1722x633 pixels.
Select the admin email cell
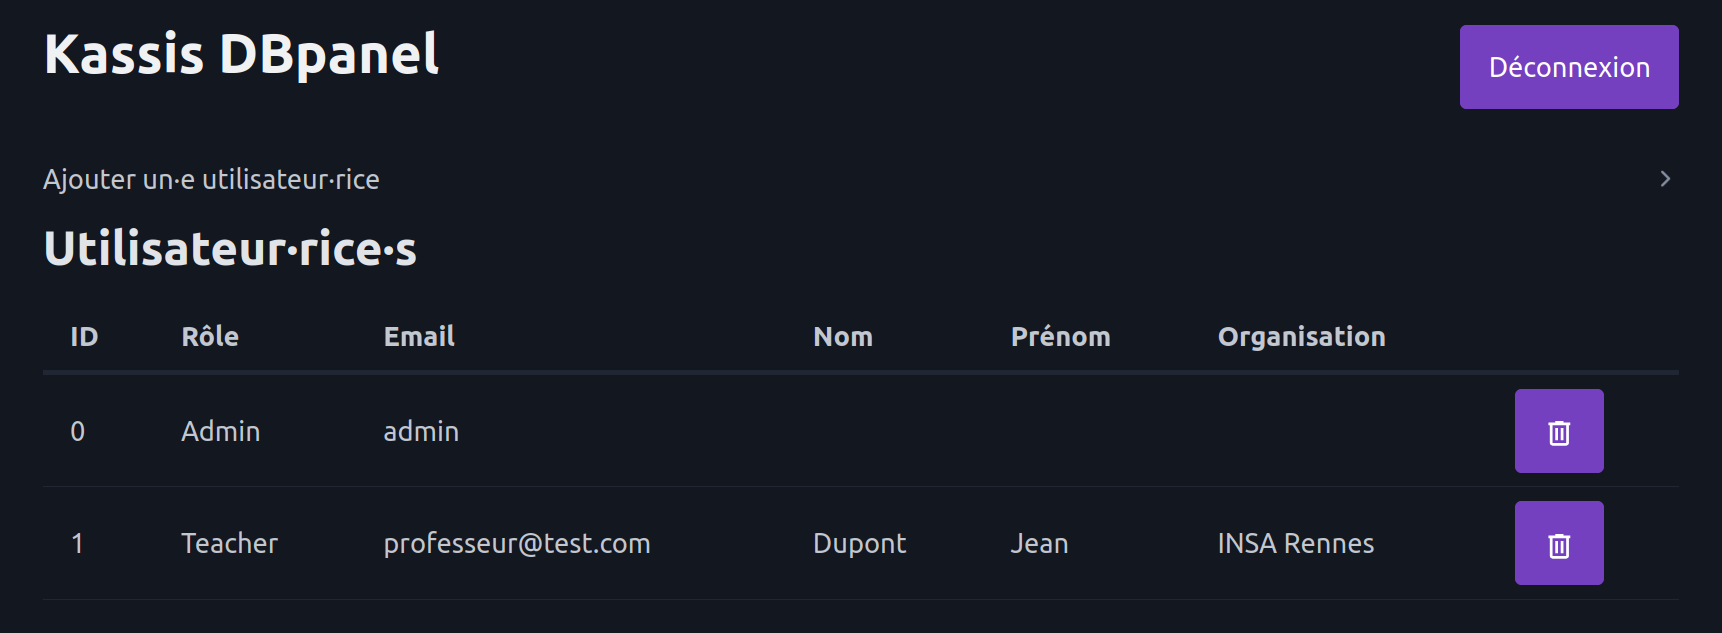421,431
